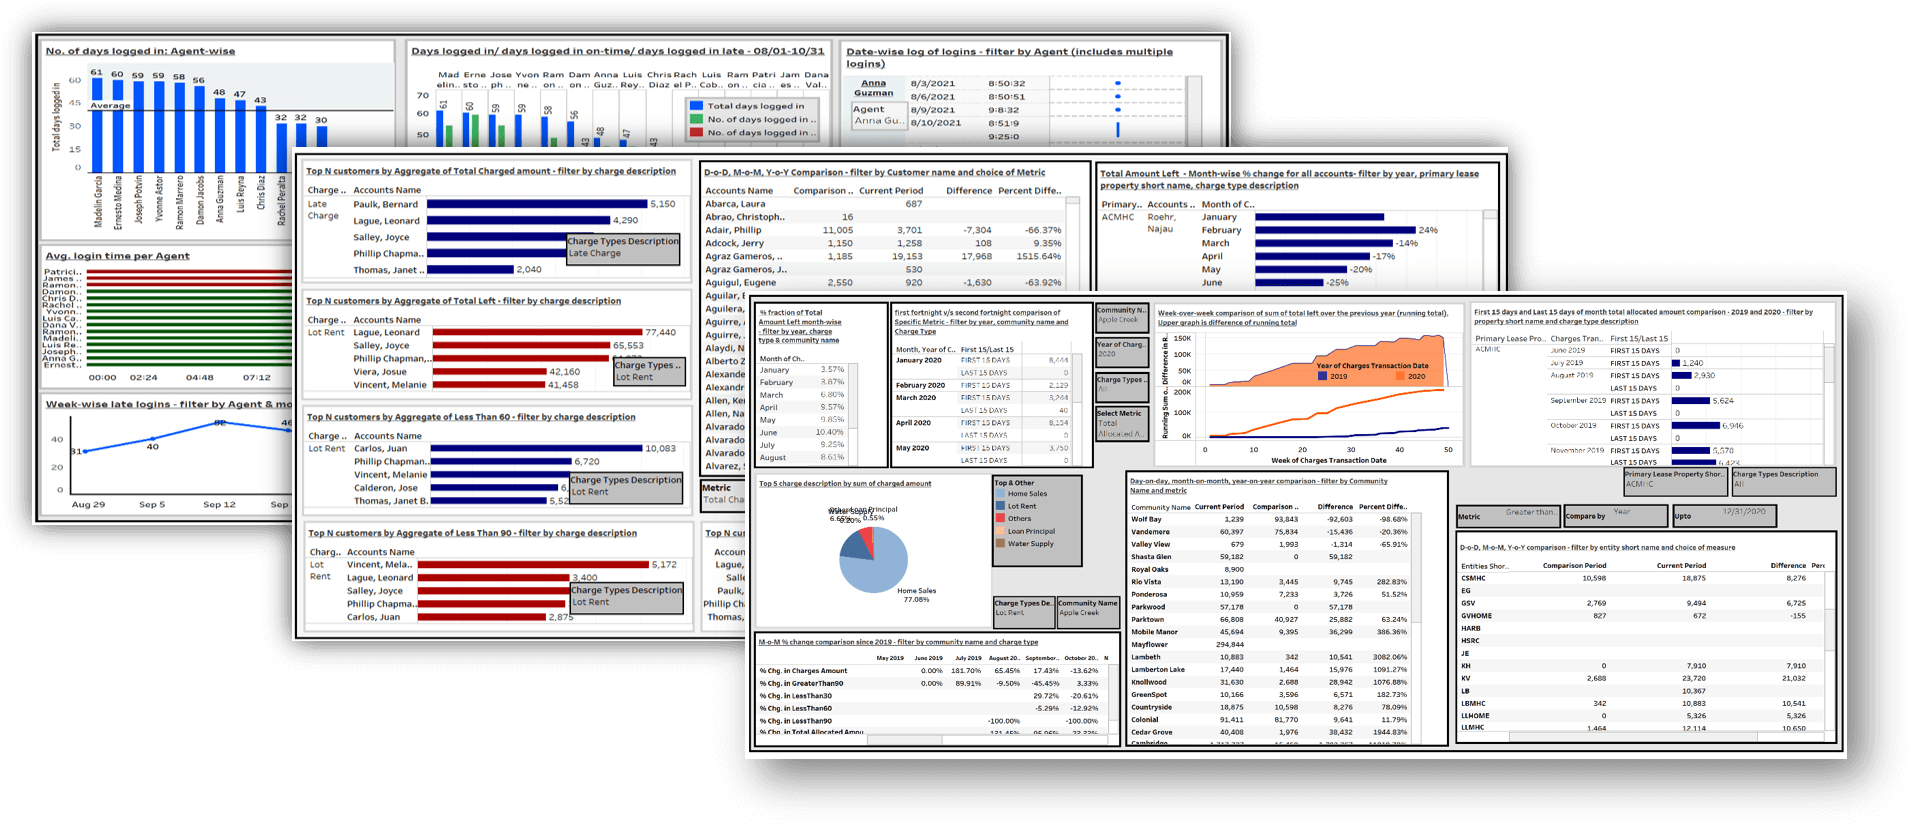Open the Year of Charg.. 2020 filter
Screen dimensions: 1912x824
click(1121, 353)
